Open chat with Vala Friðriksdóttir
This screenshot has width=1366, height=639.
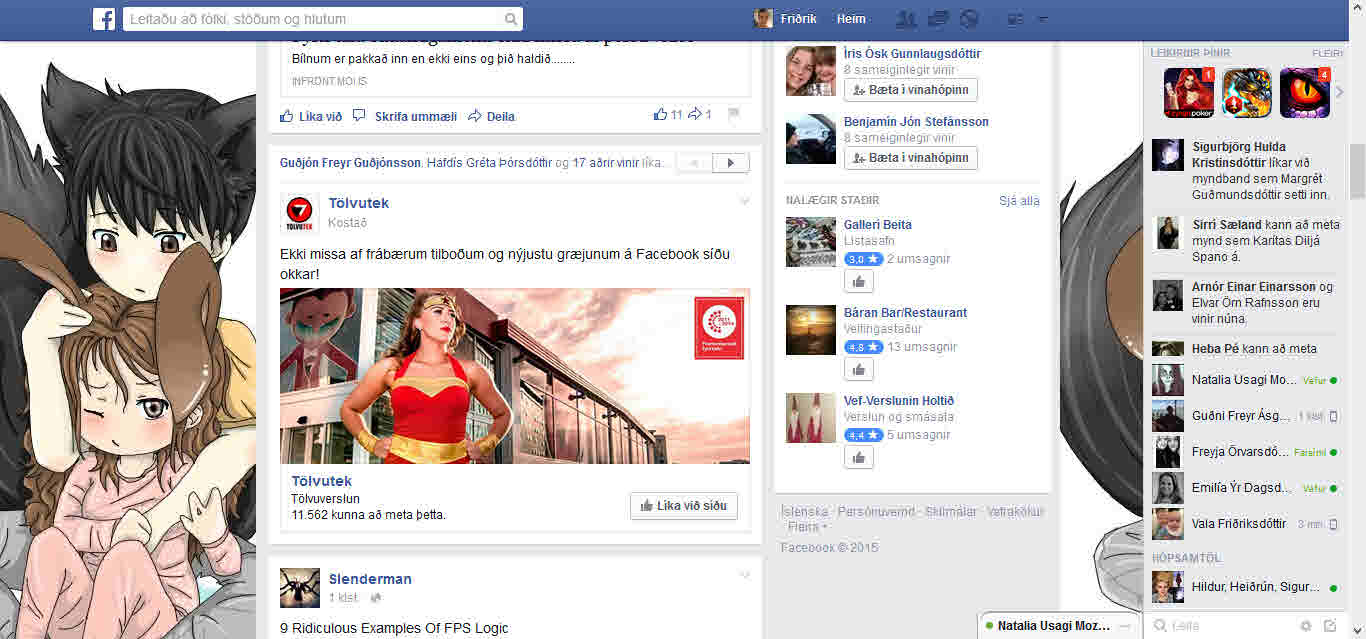click(x=1246, y=524)
